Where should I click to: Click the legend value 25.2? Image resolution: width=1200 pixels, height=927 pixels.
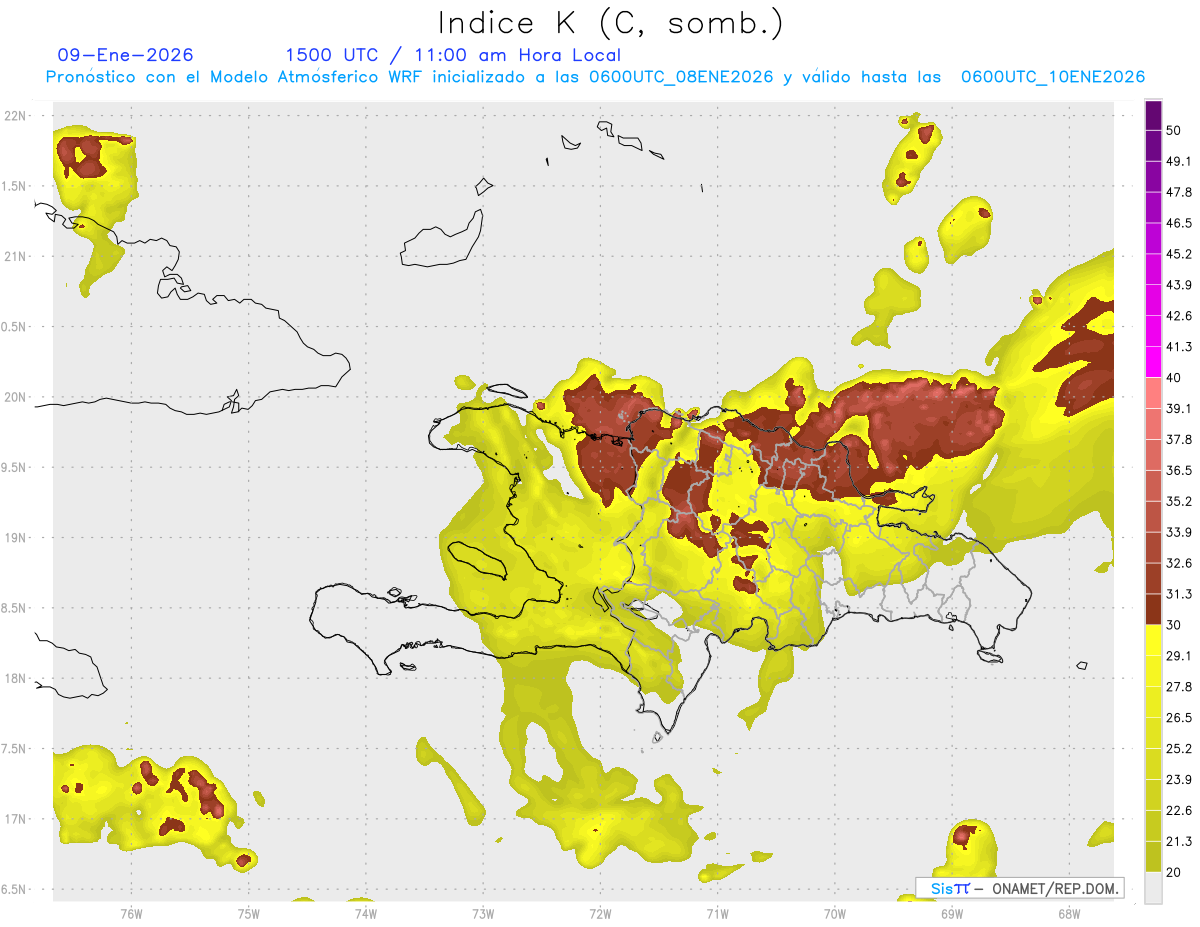coord(1179,749)
